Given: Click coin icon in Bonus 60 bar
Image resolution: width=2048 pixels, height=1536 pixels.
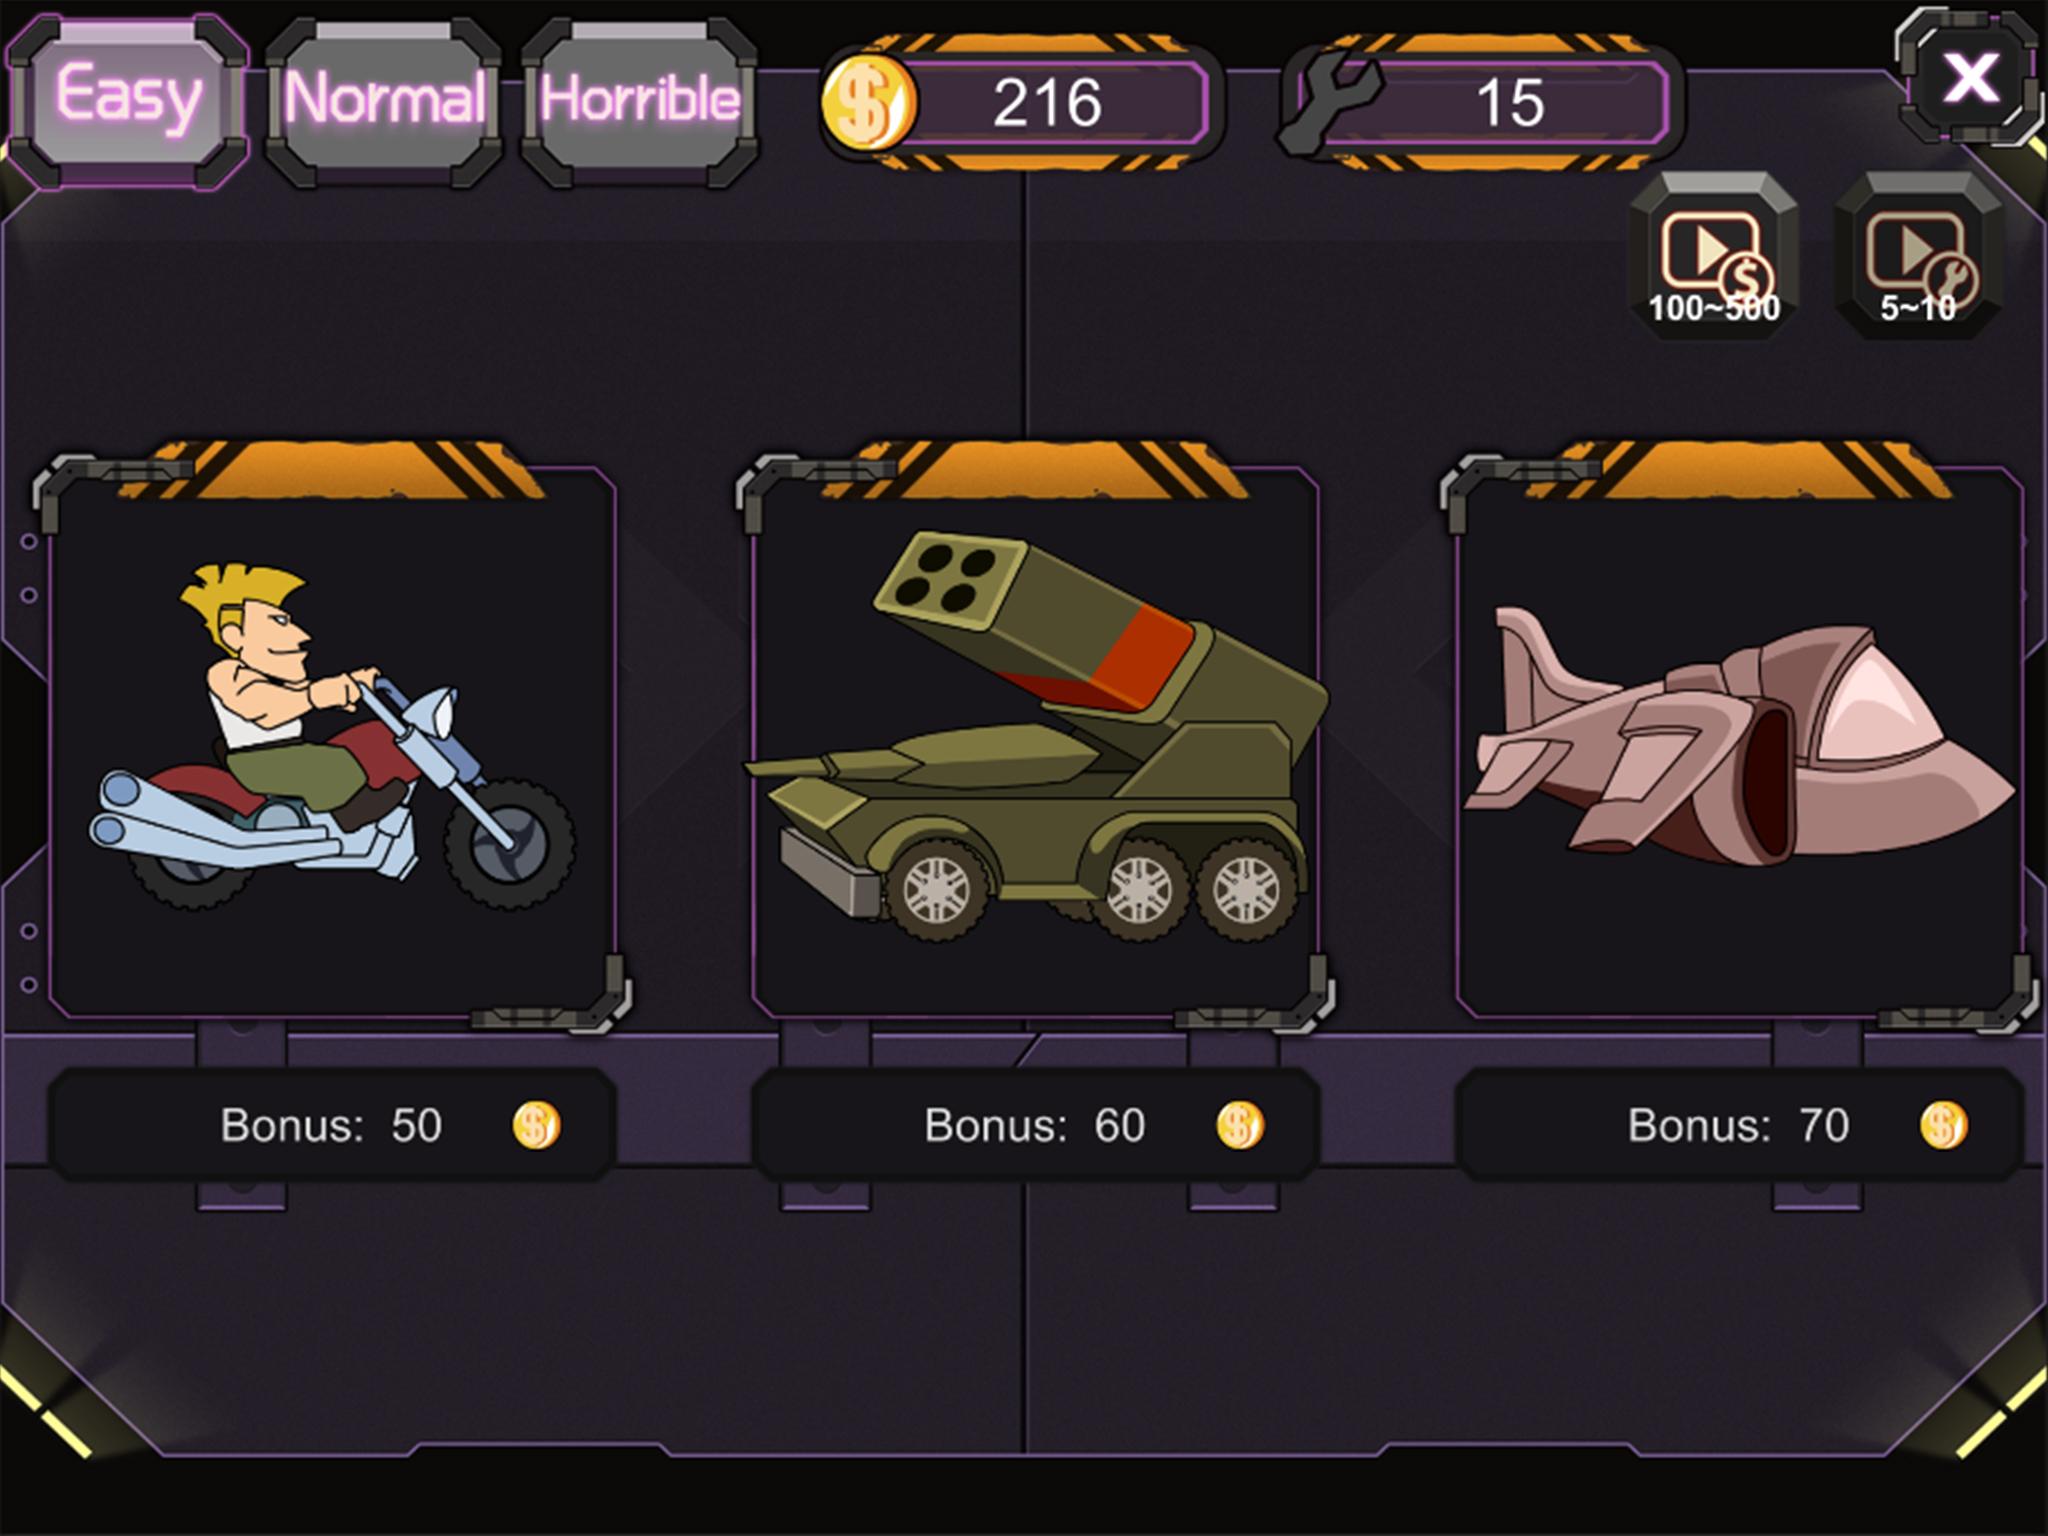Looking at the screenshot, I should click(x=1240, y=1126).
